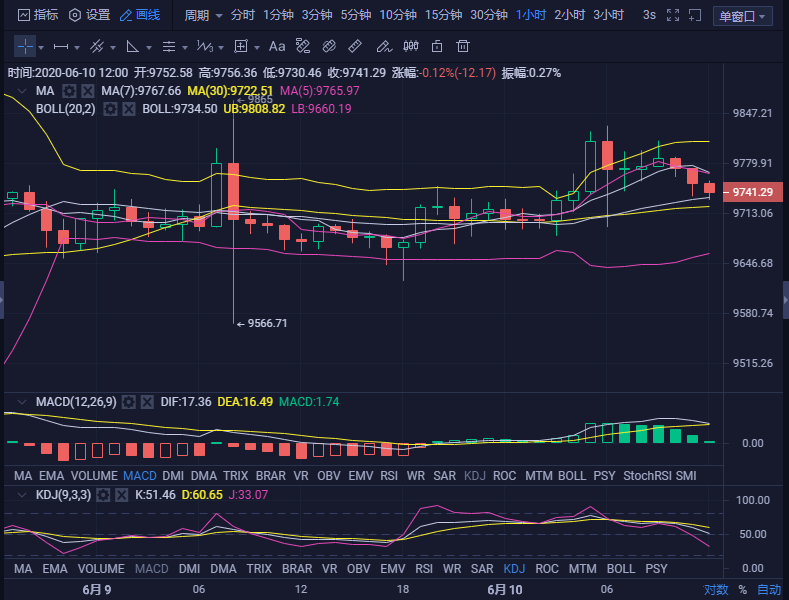Switch MACD panel to StochRSI indicator
The image size is (789, 600).
647,476
